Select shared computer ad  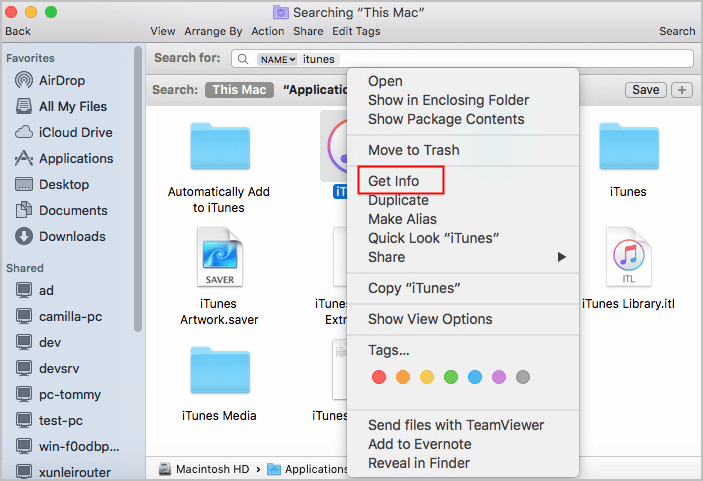[x=35, y=290]
